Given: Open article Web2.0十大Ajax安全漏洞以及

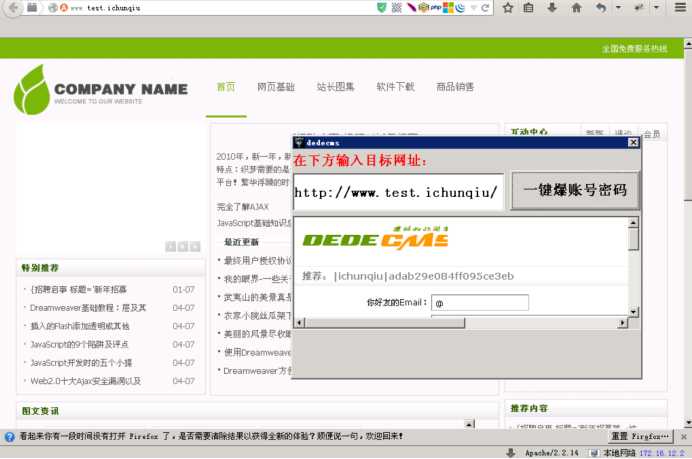Looking at the screenshot, I should click(85, 381).
